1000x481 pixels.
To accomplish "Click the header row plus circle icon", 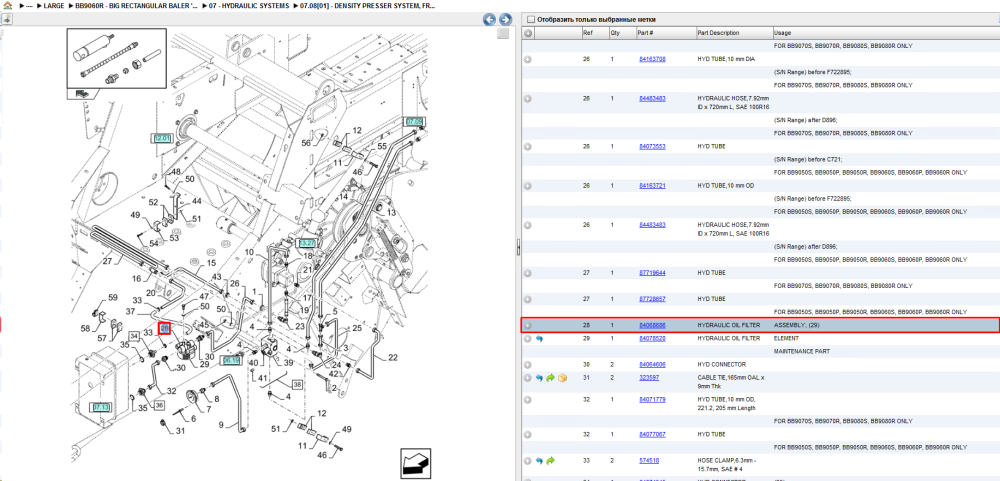I will point(528,33).
